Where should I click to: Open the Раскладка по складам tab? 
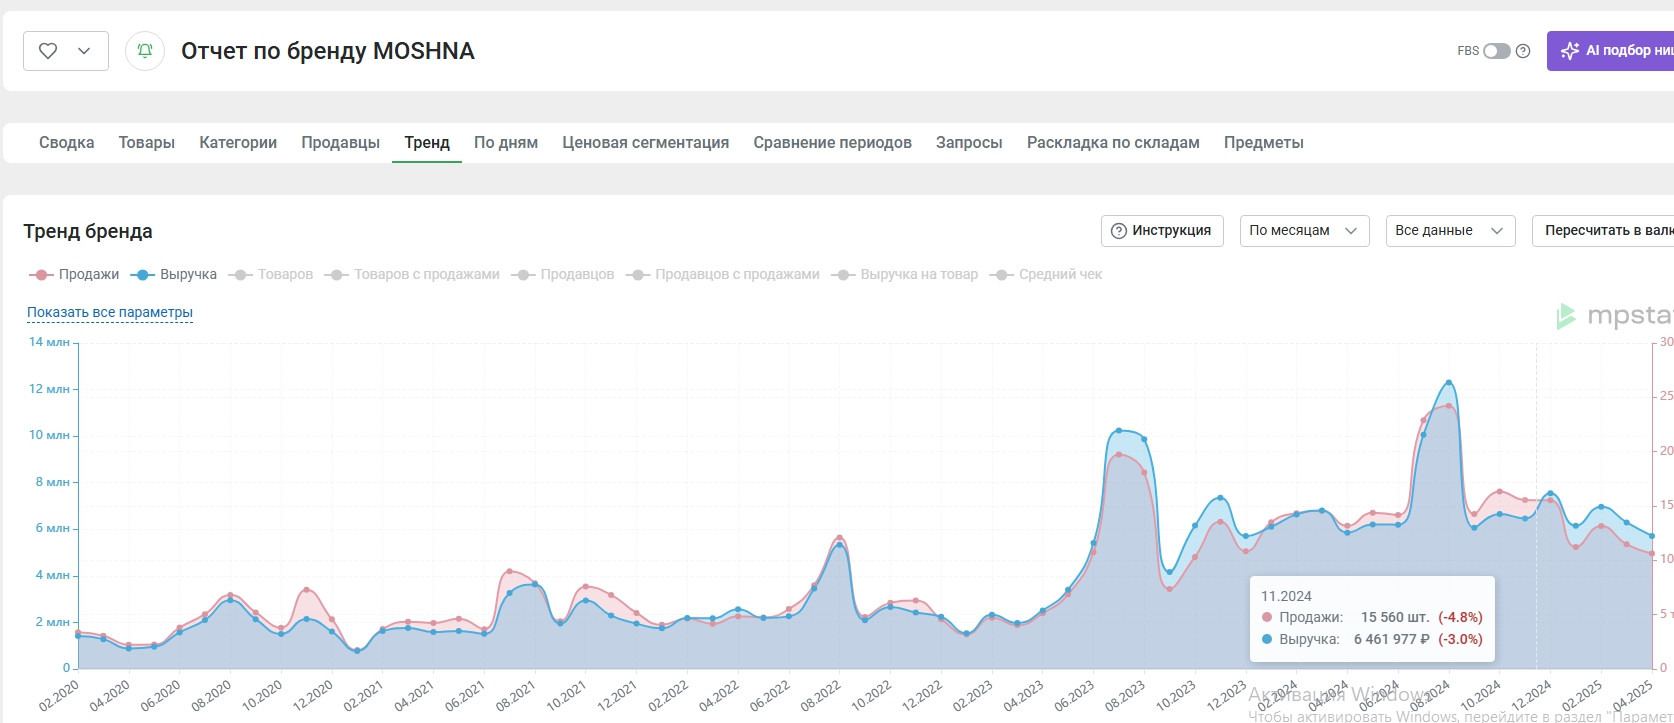pos(1113,143)
